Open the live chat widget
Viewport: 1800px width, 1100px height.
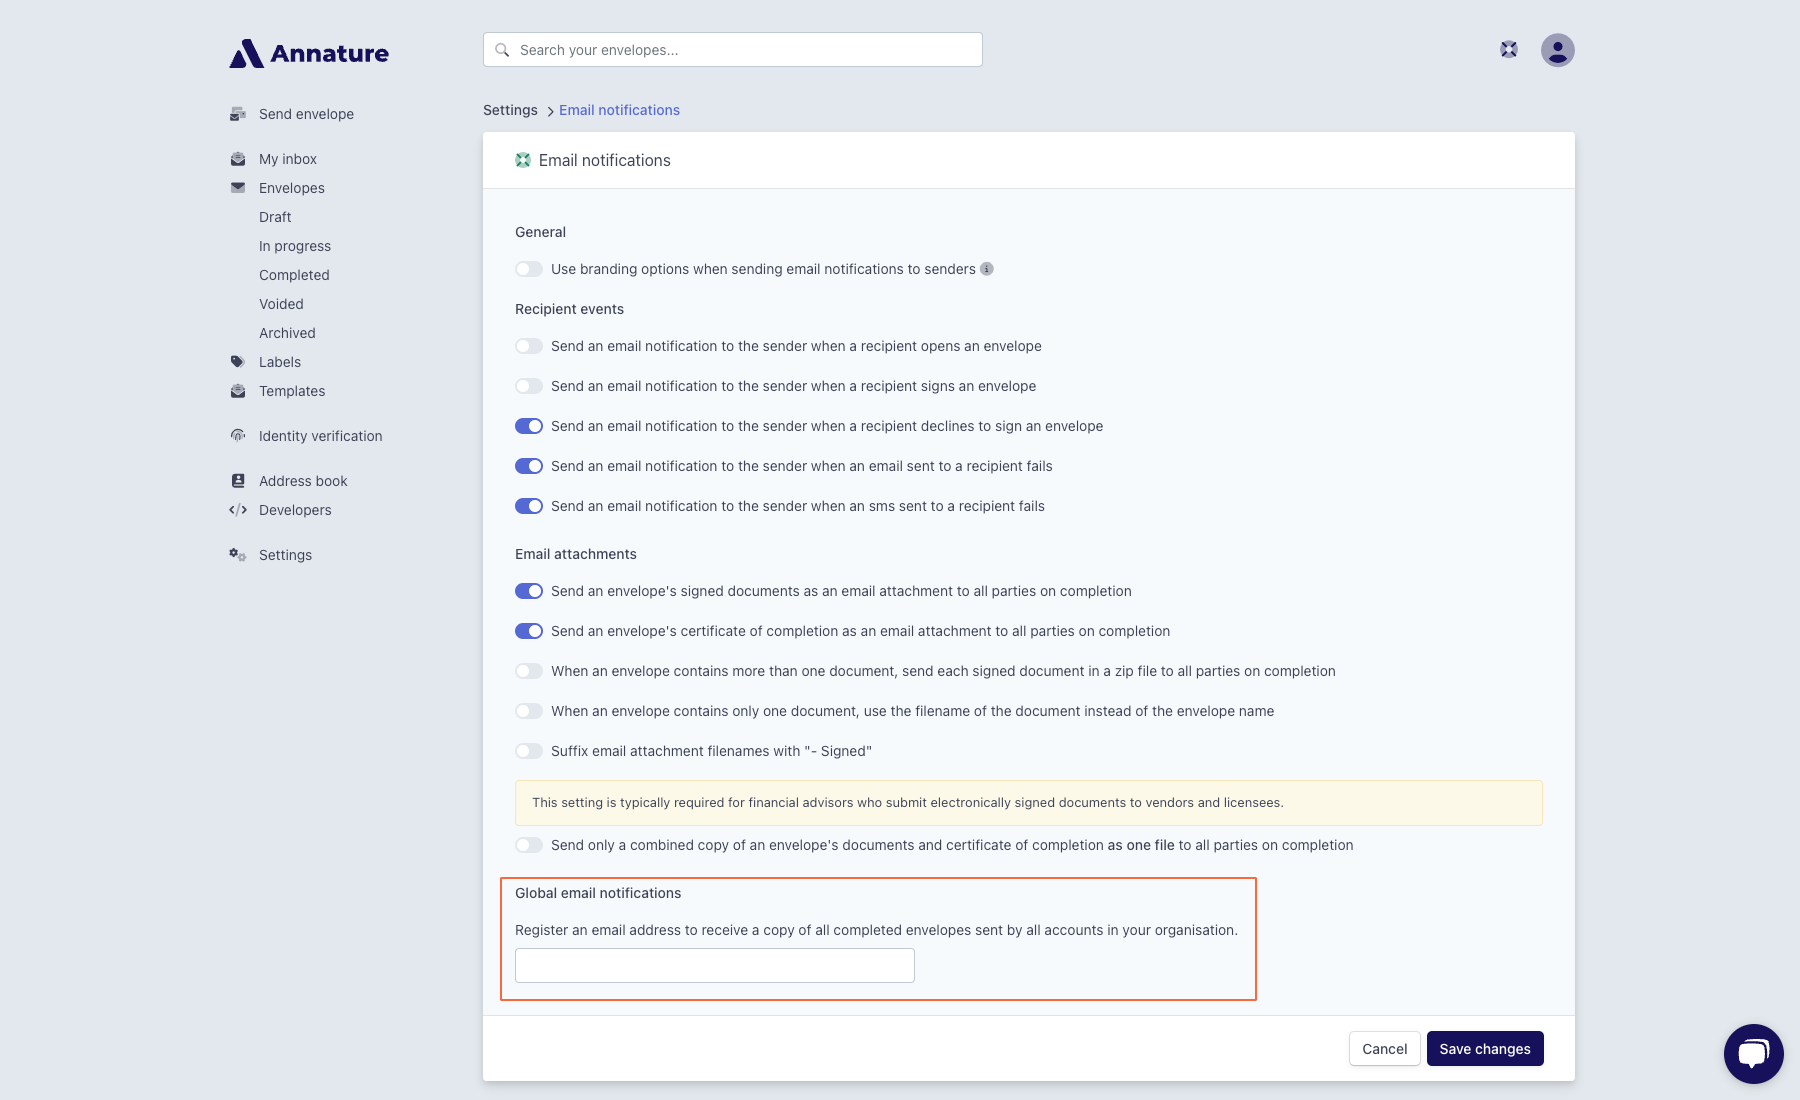[x=1753, y=1053]
